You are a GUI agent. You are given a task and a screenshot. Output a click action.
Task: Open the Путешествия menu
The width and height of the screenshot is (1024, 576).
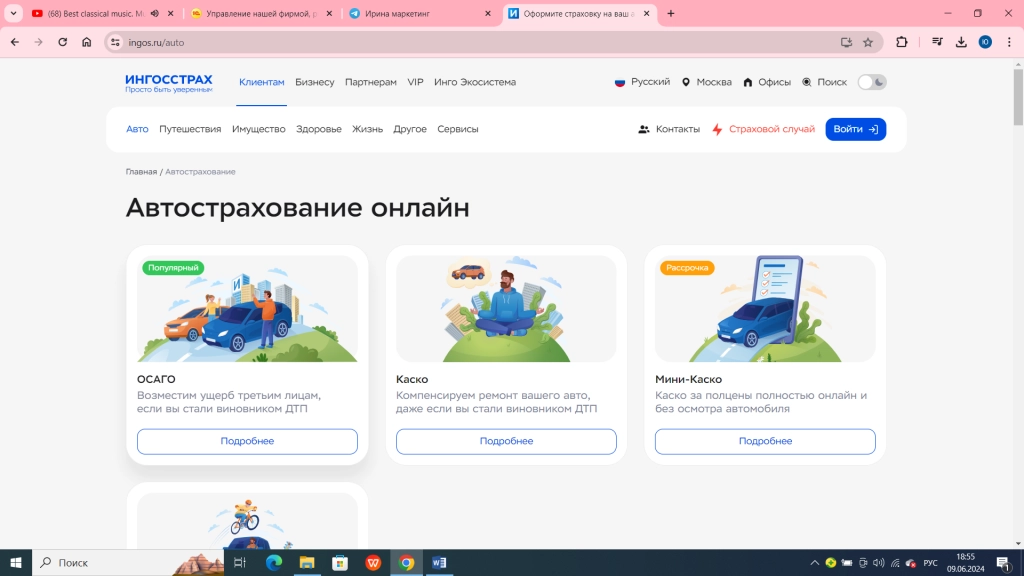(x=190, y=129)
